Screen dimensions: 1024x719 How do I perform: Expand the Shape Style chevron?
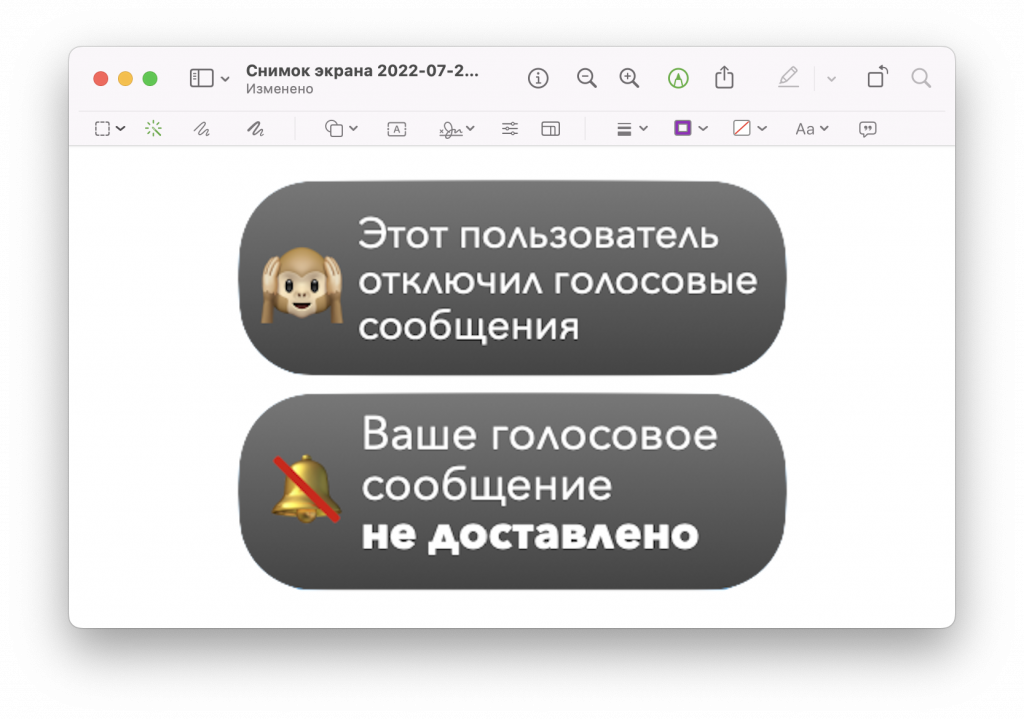tap(643, 129)
